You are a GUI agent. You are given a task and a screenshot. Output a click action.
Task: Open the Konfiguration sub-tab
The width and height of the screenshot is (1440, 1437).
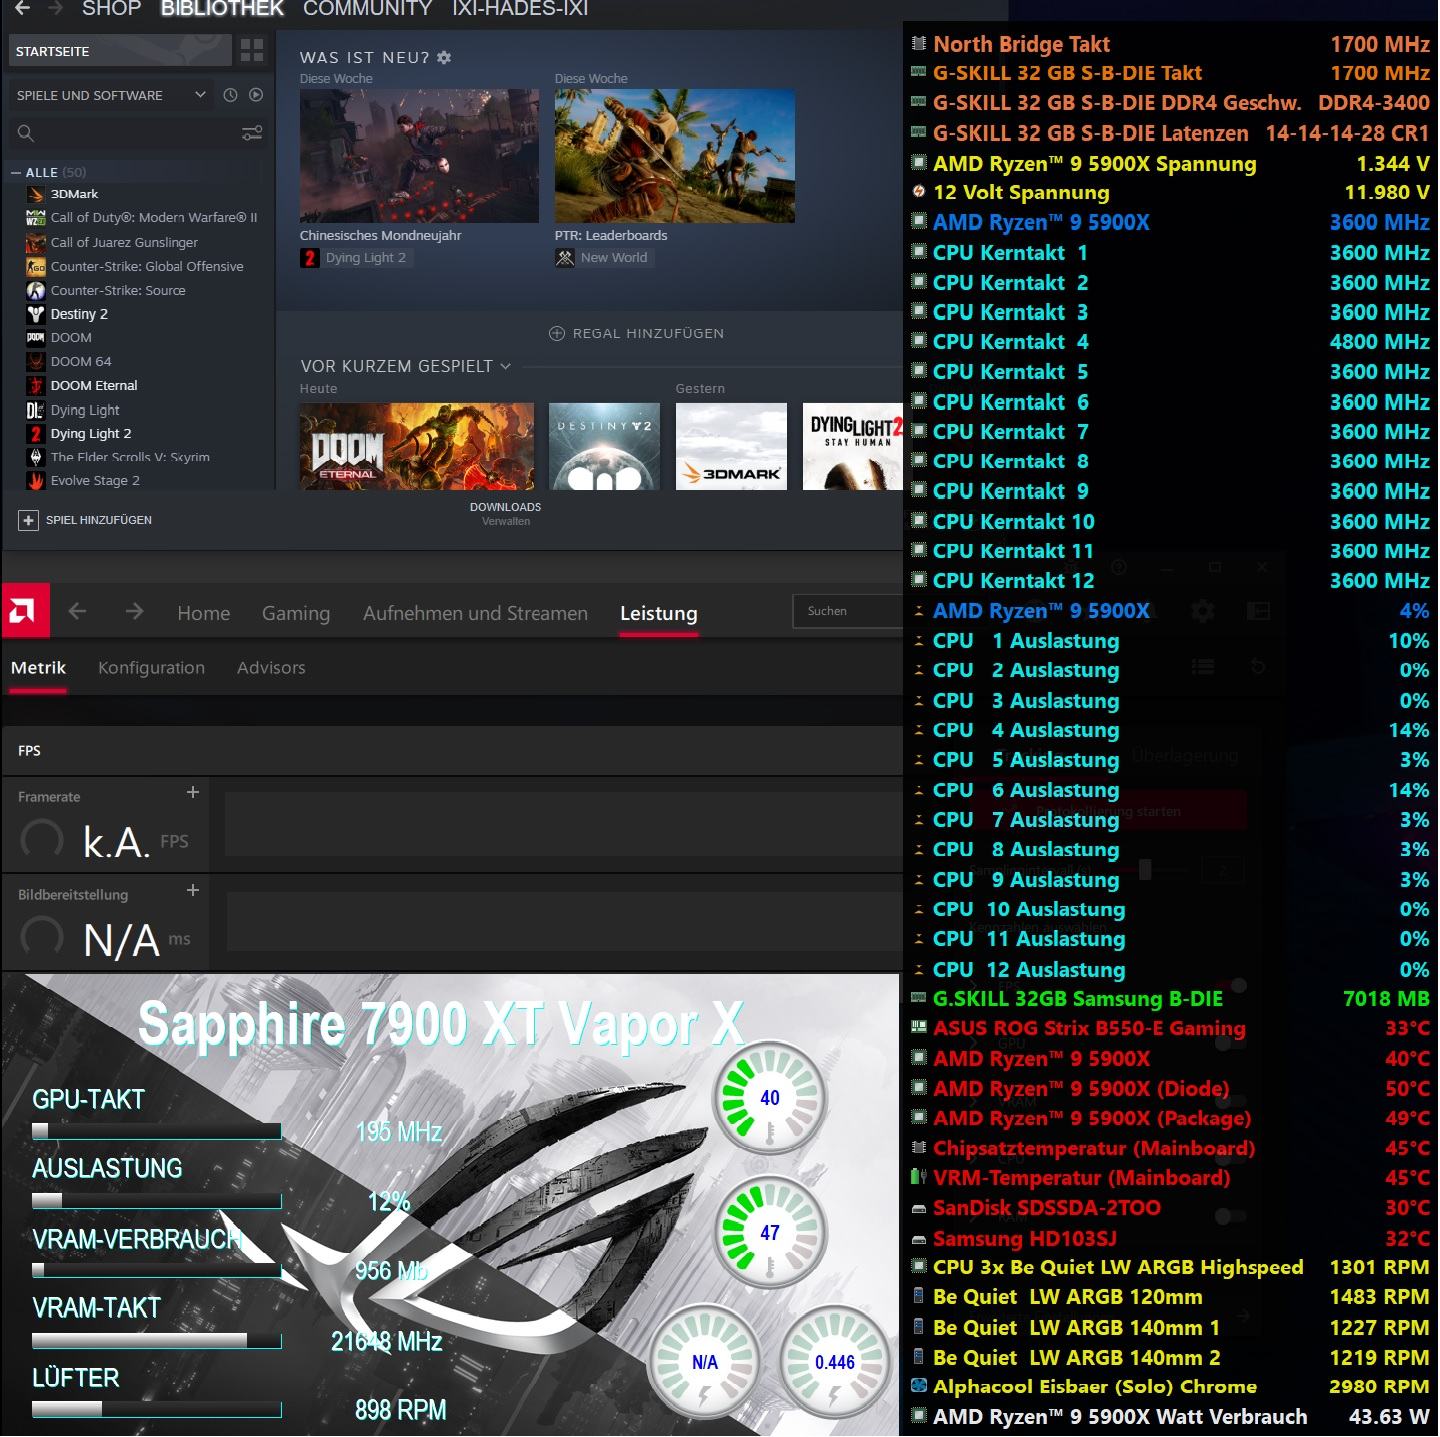(x=151, y=667)
